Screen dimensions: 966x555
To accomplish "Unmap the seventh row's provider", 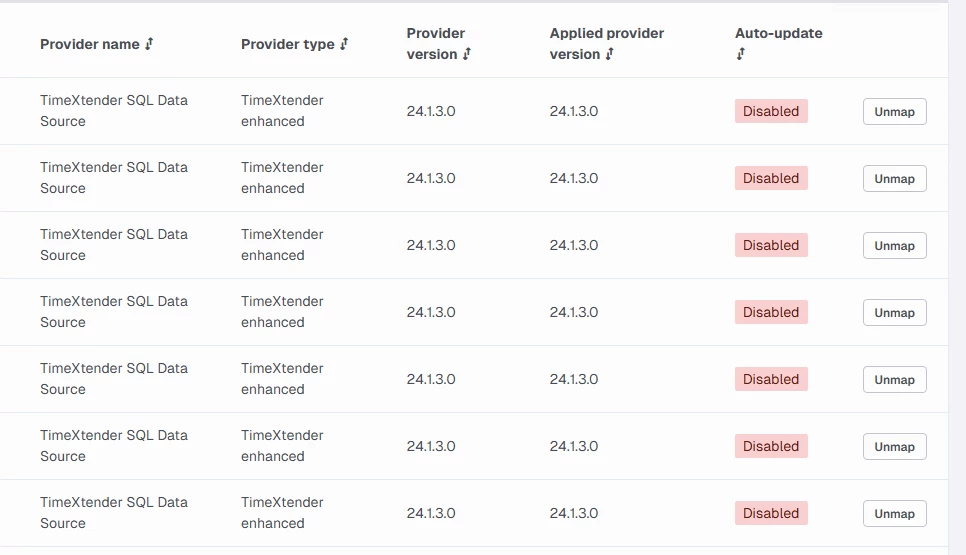I will coord(894,514).
